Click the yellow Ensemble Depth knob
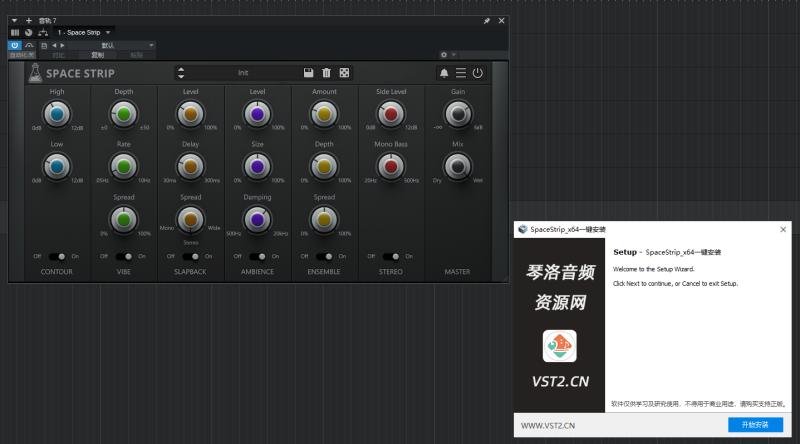 pyautogui.click(x=324, y=167)
